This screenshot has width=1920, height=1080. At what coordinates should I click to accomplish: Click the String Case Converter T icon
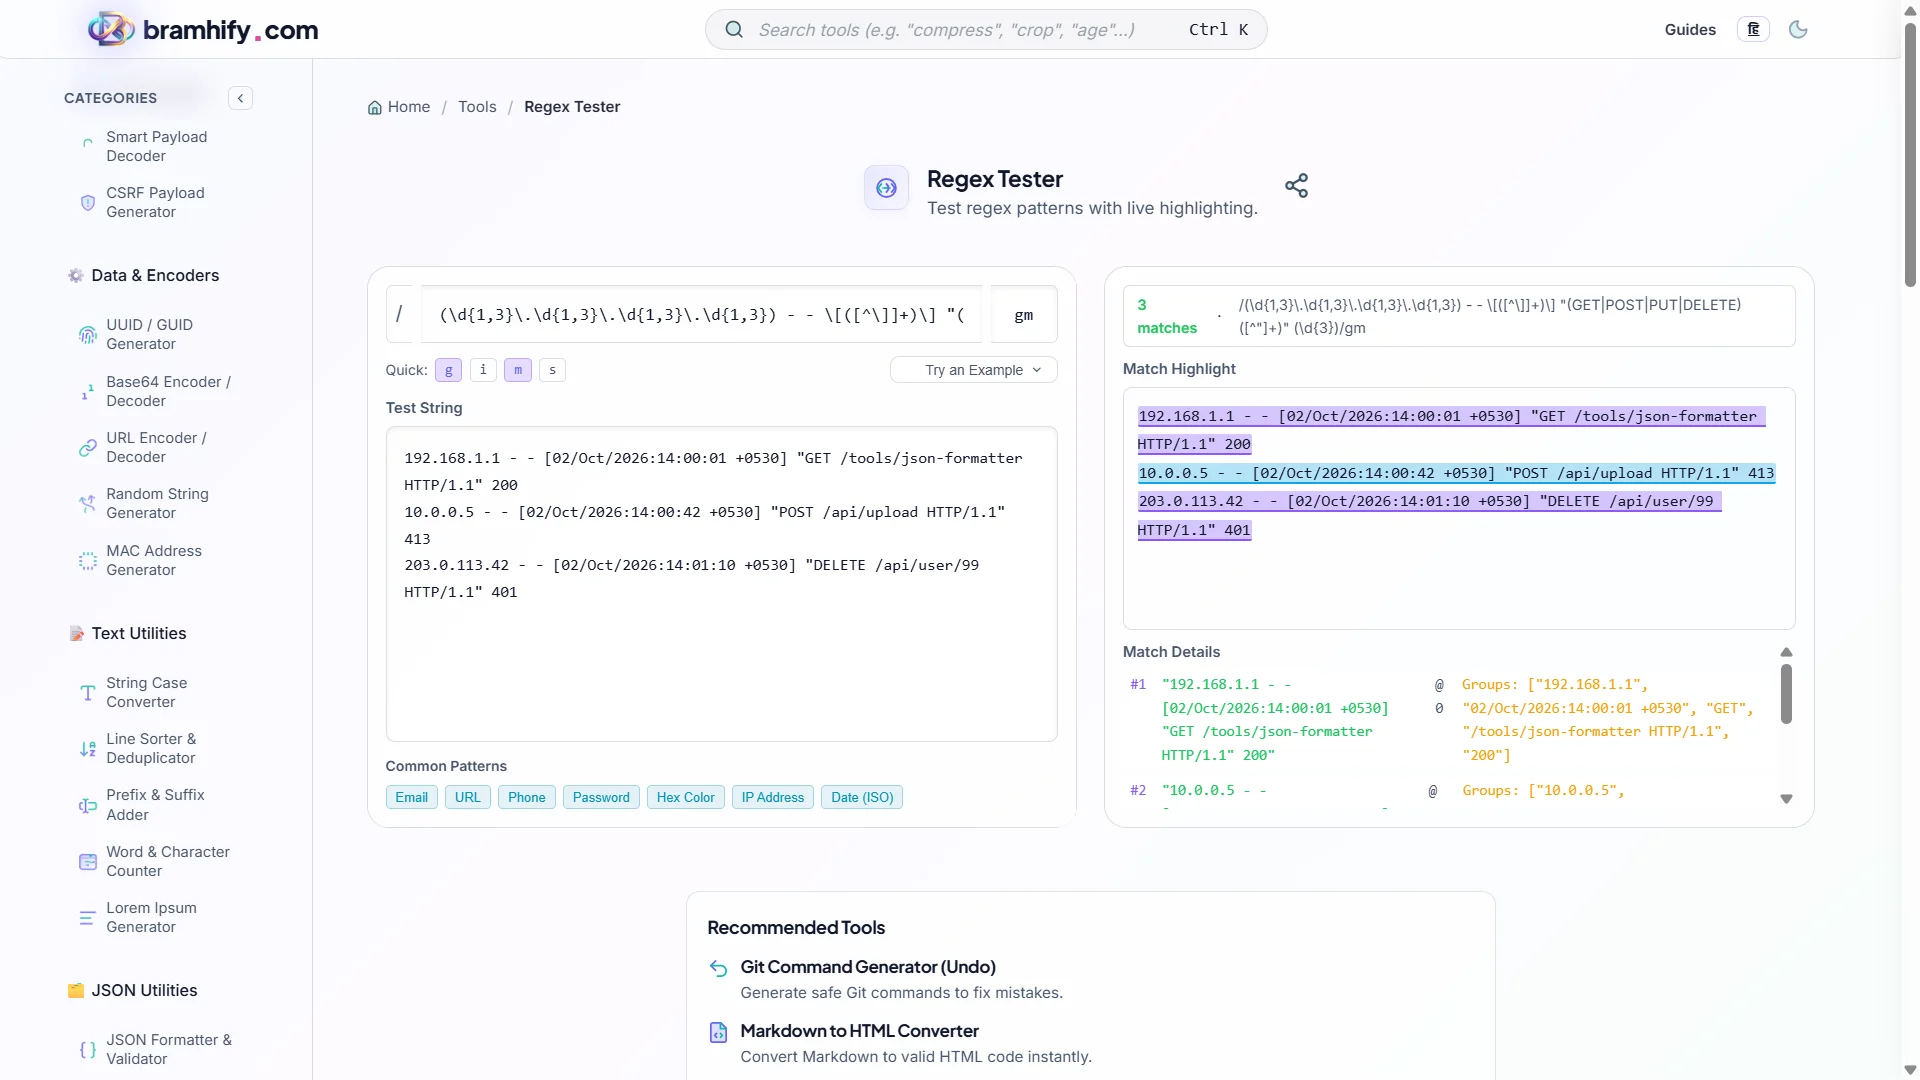(x=88, y=693)
